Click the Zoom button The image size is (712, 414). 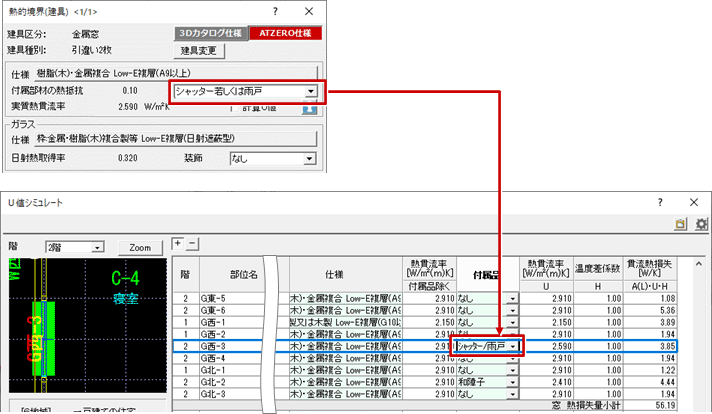140,248
